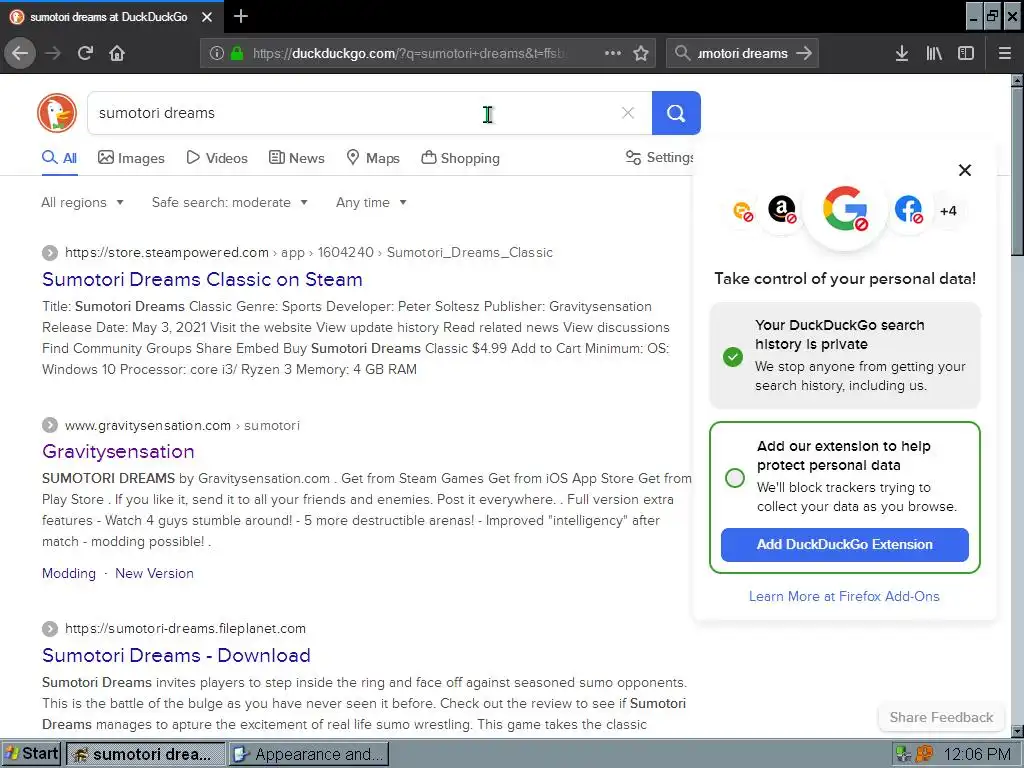Click the green padlock security icon
Image resolution: width=1024 pixels, height=768 pixels.
pos(237,53)
